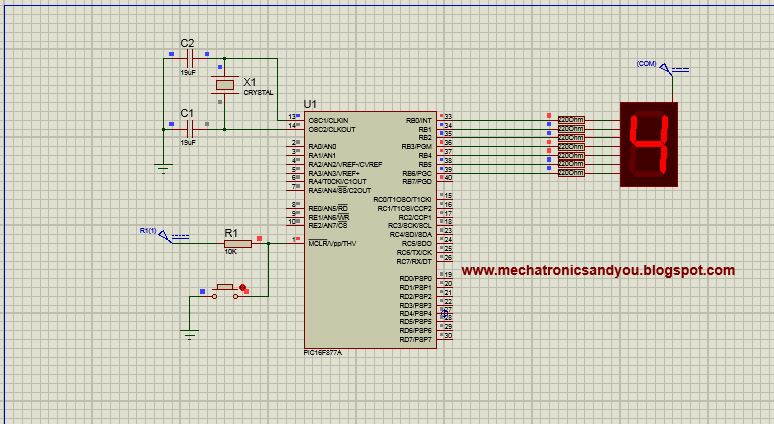The width and height of the screenshot is (774, 424).
Task: Click the R1 reference label
Action: pos(231,233)
